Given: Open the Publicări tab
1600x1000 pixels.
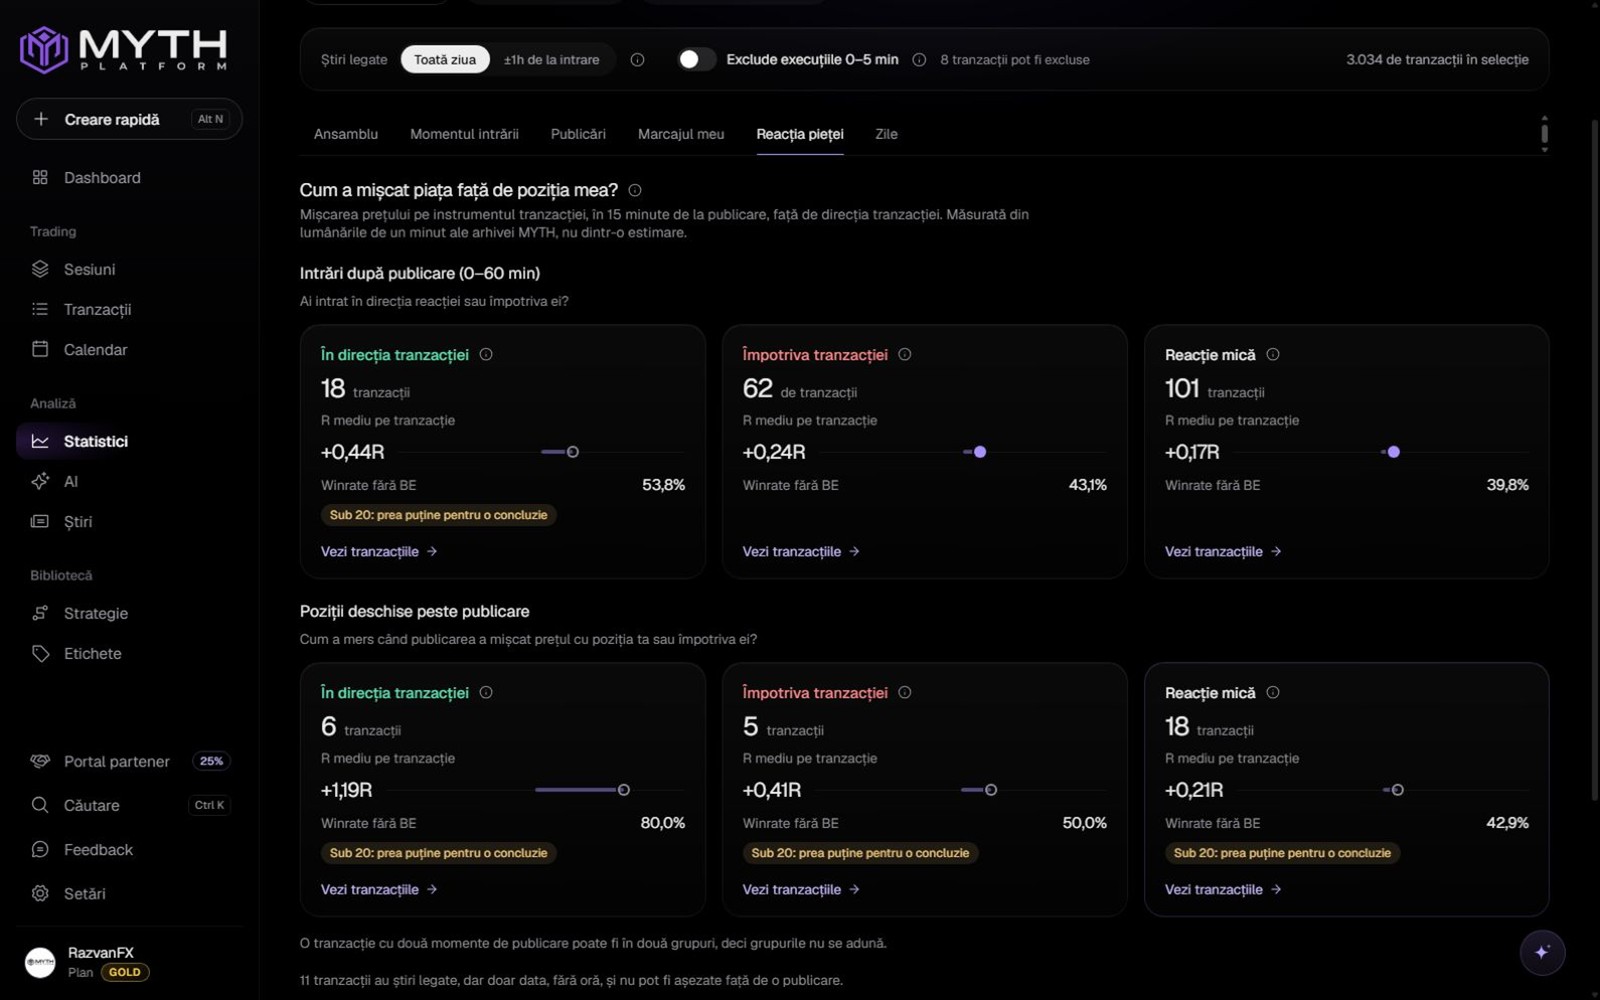Looking at the screenshot, I should pyautogui.click(x=578, y=134).
